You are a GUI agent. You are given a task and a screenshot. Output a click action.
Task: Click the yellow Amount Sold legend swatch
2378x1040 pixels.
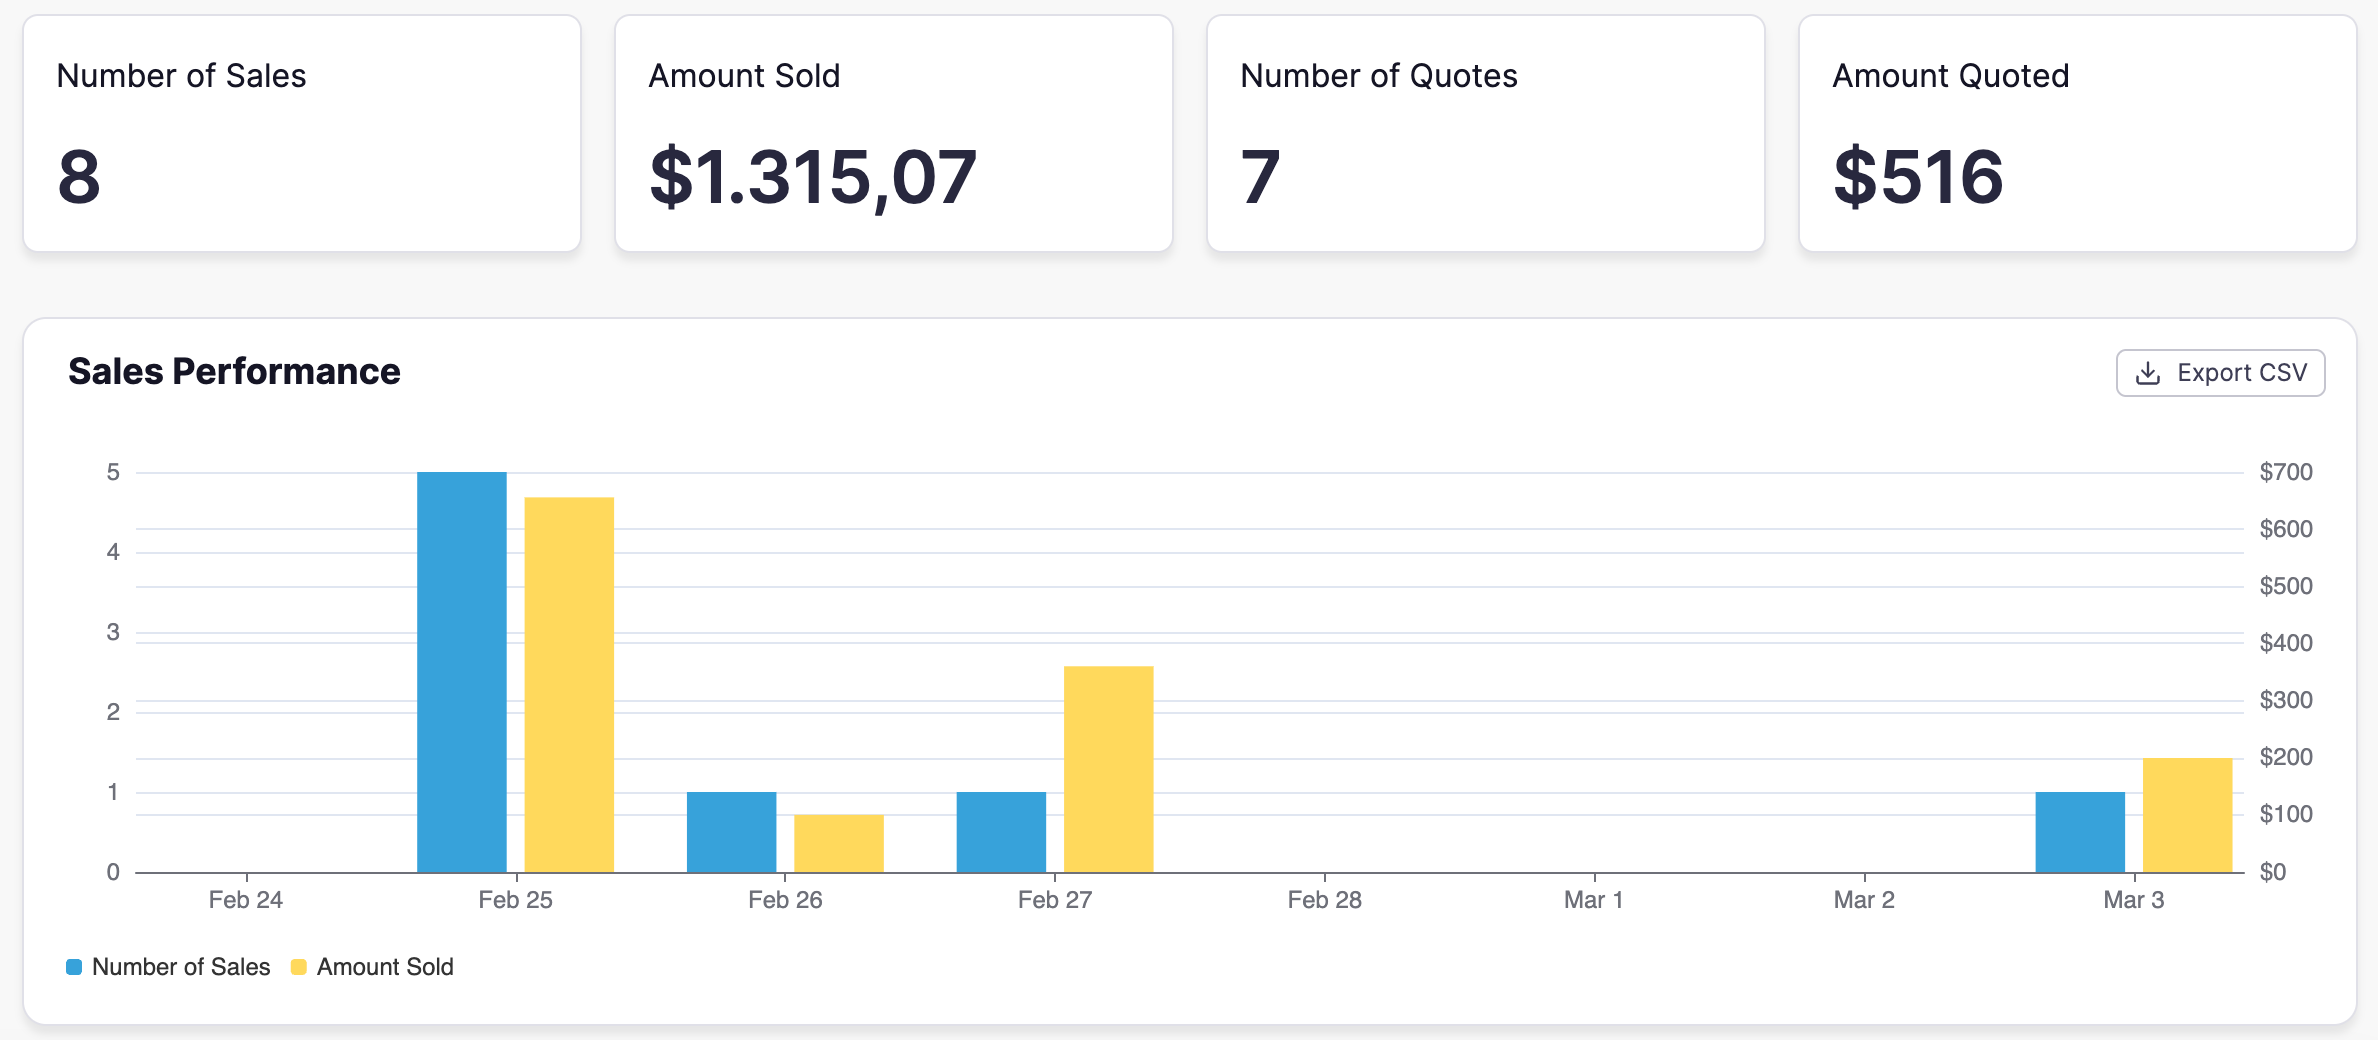298,967
